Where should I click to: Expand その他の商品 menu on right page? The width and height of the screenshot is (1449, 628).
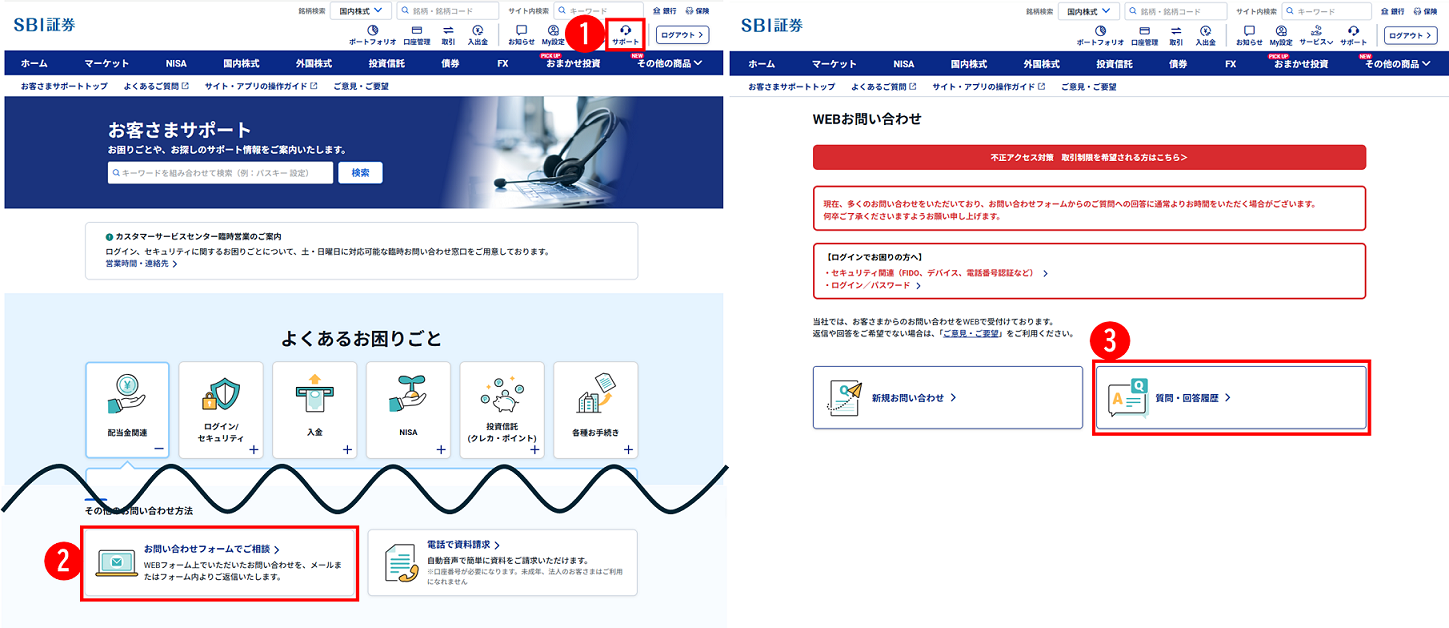1397,63
